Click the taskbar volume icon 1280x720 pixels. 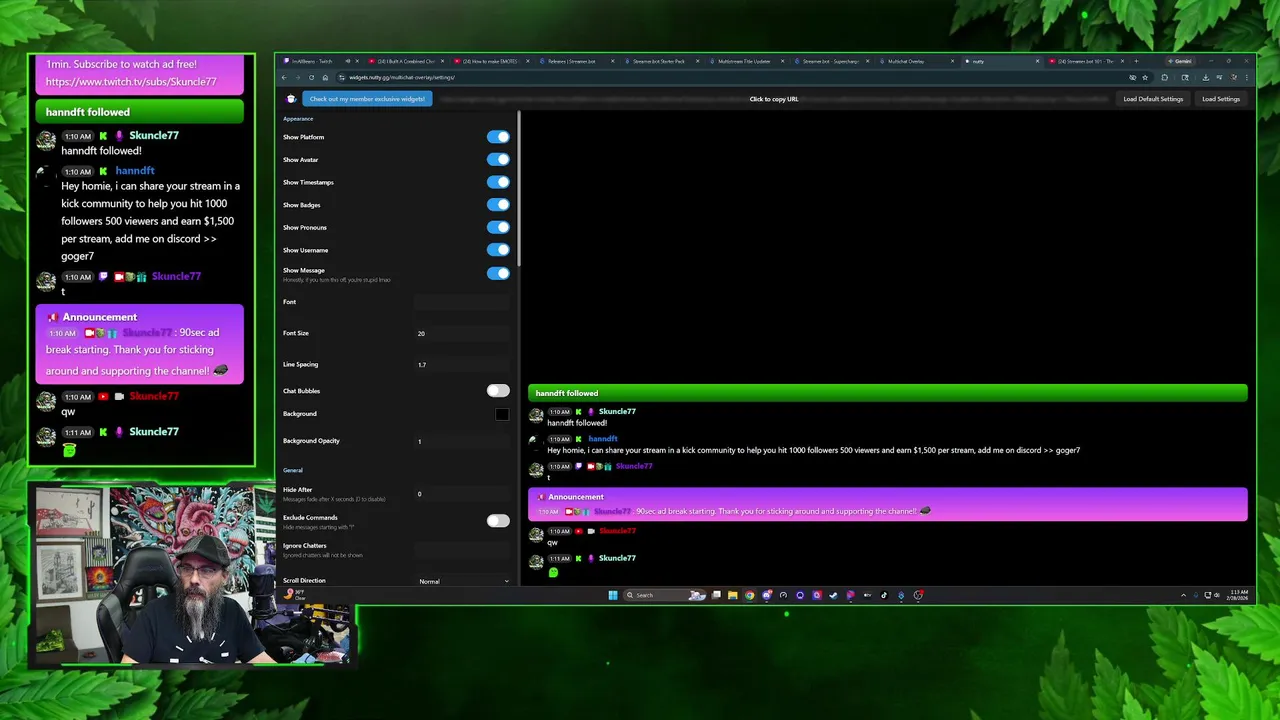(x=1216, y=595)
